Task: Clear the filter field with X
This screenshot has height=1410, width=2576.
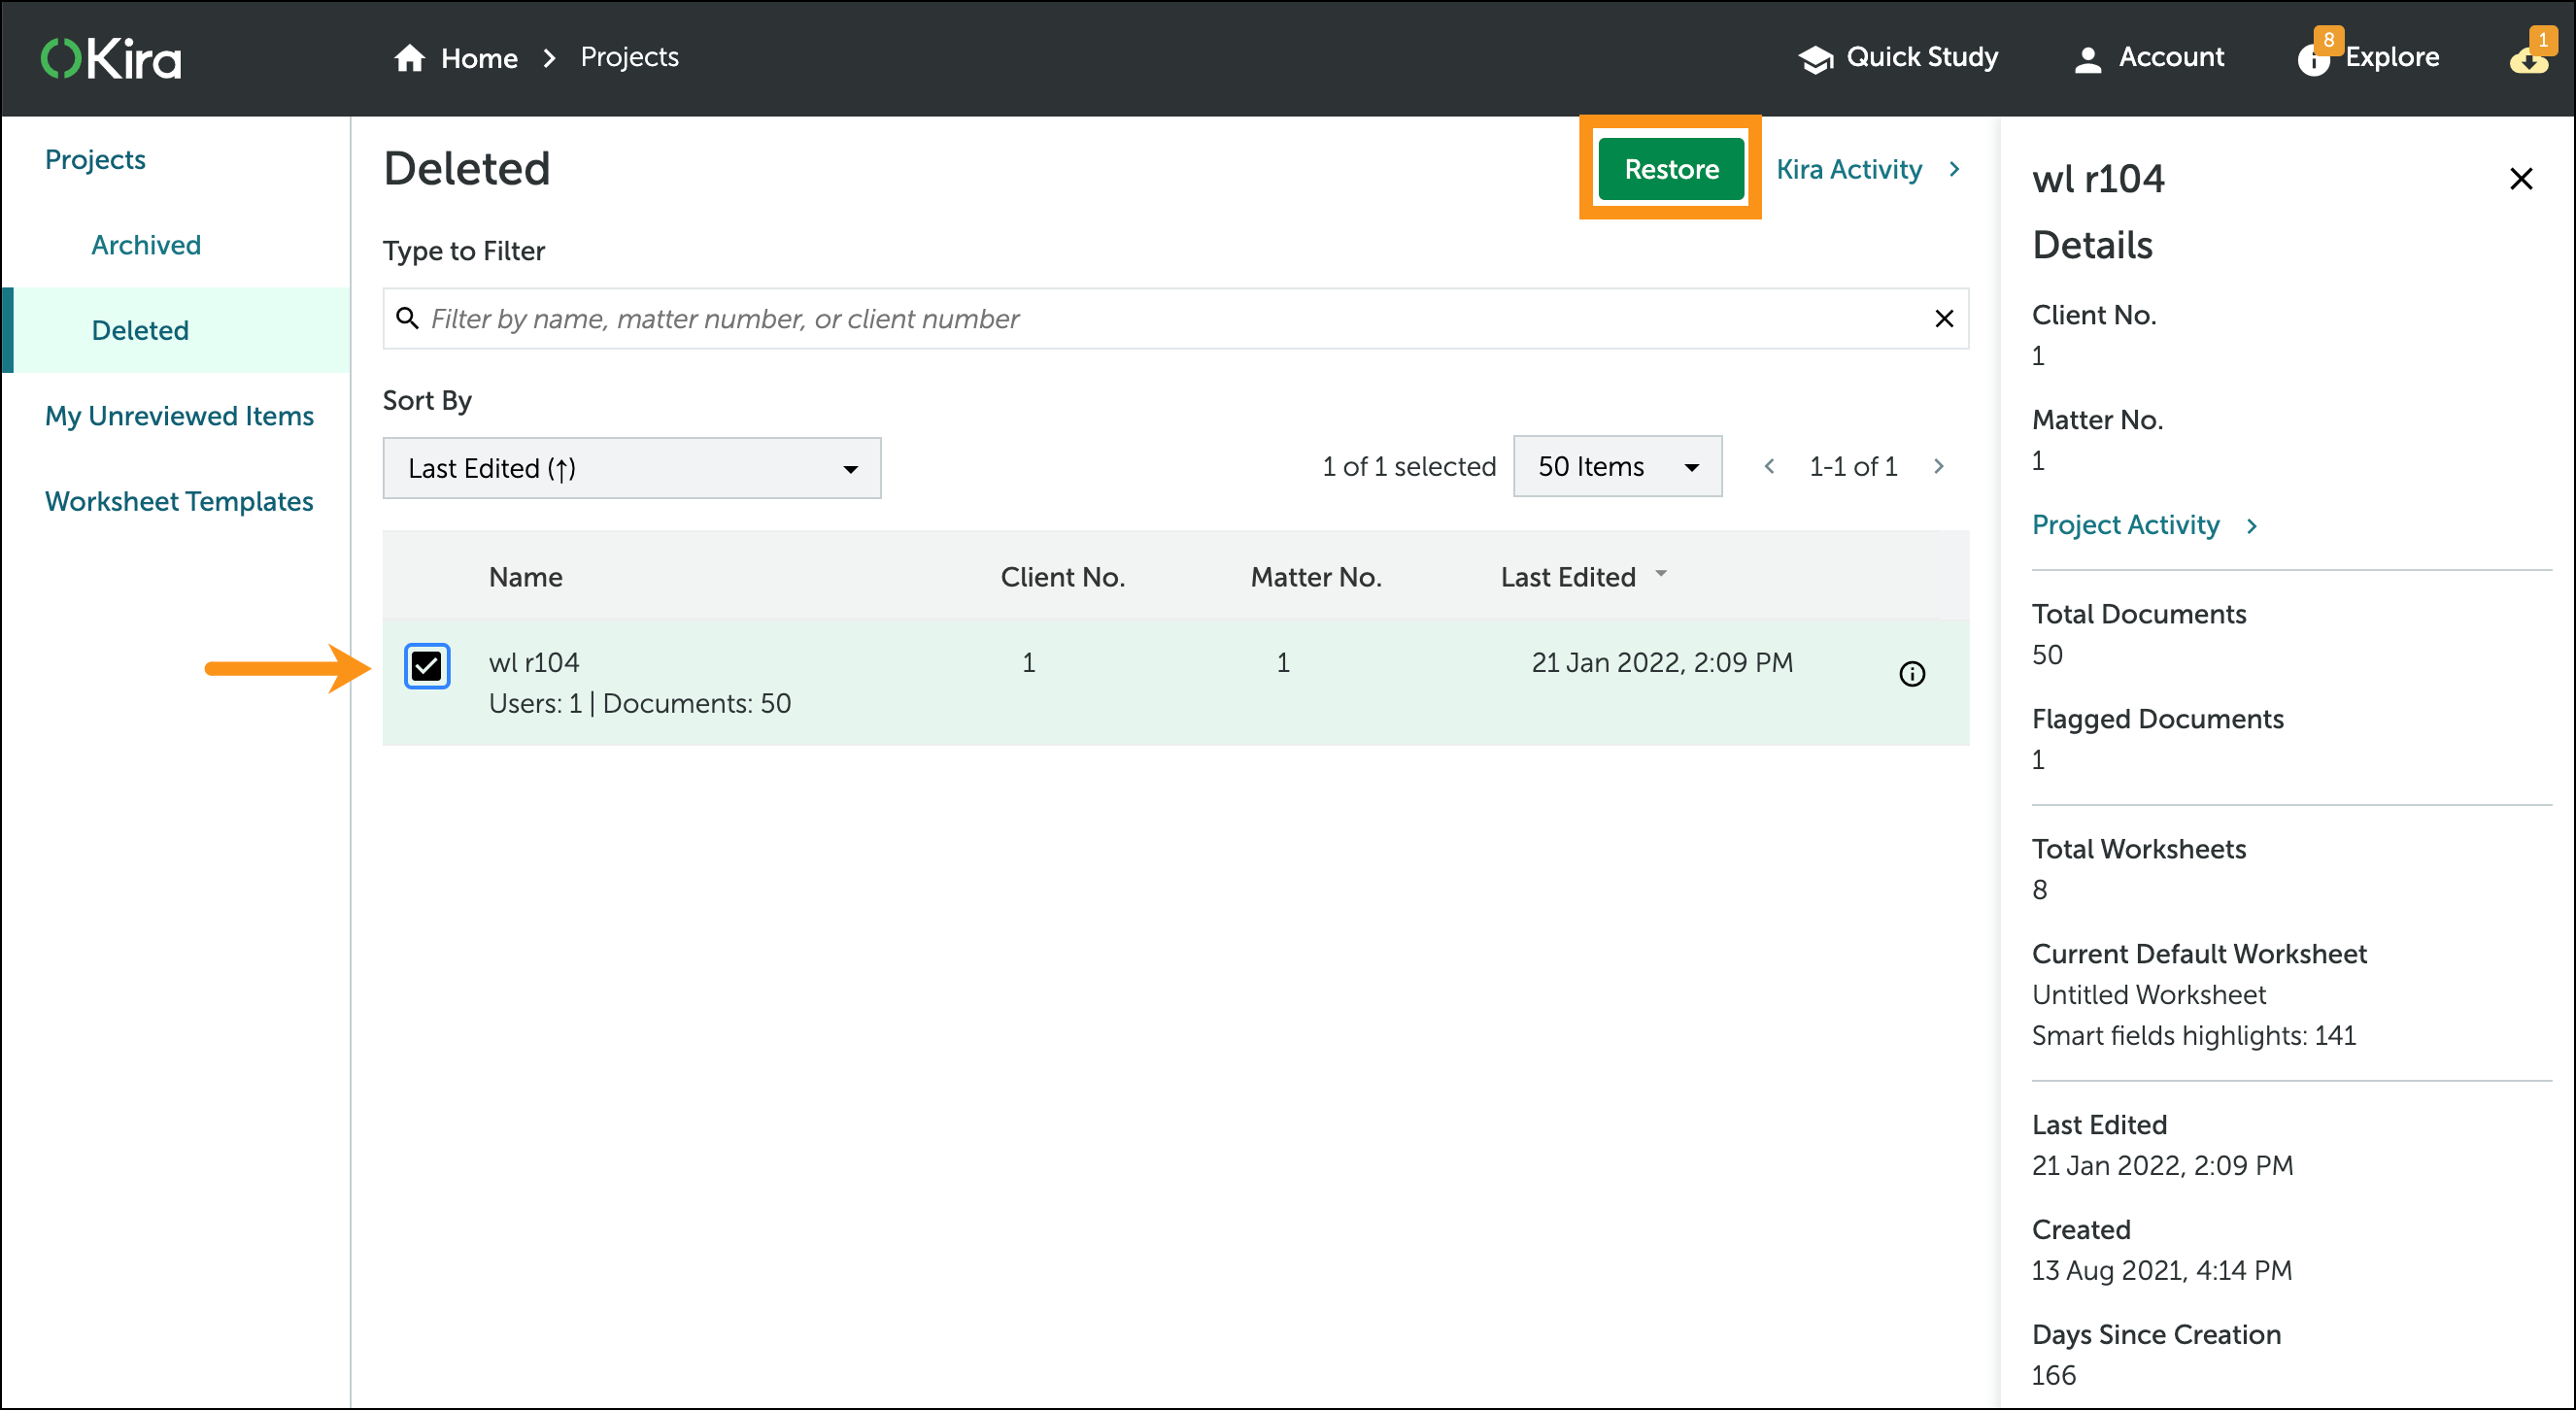Action: (1944, 318)
